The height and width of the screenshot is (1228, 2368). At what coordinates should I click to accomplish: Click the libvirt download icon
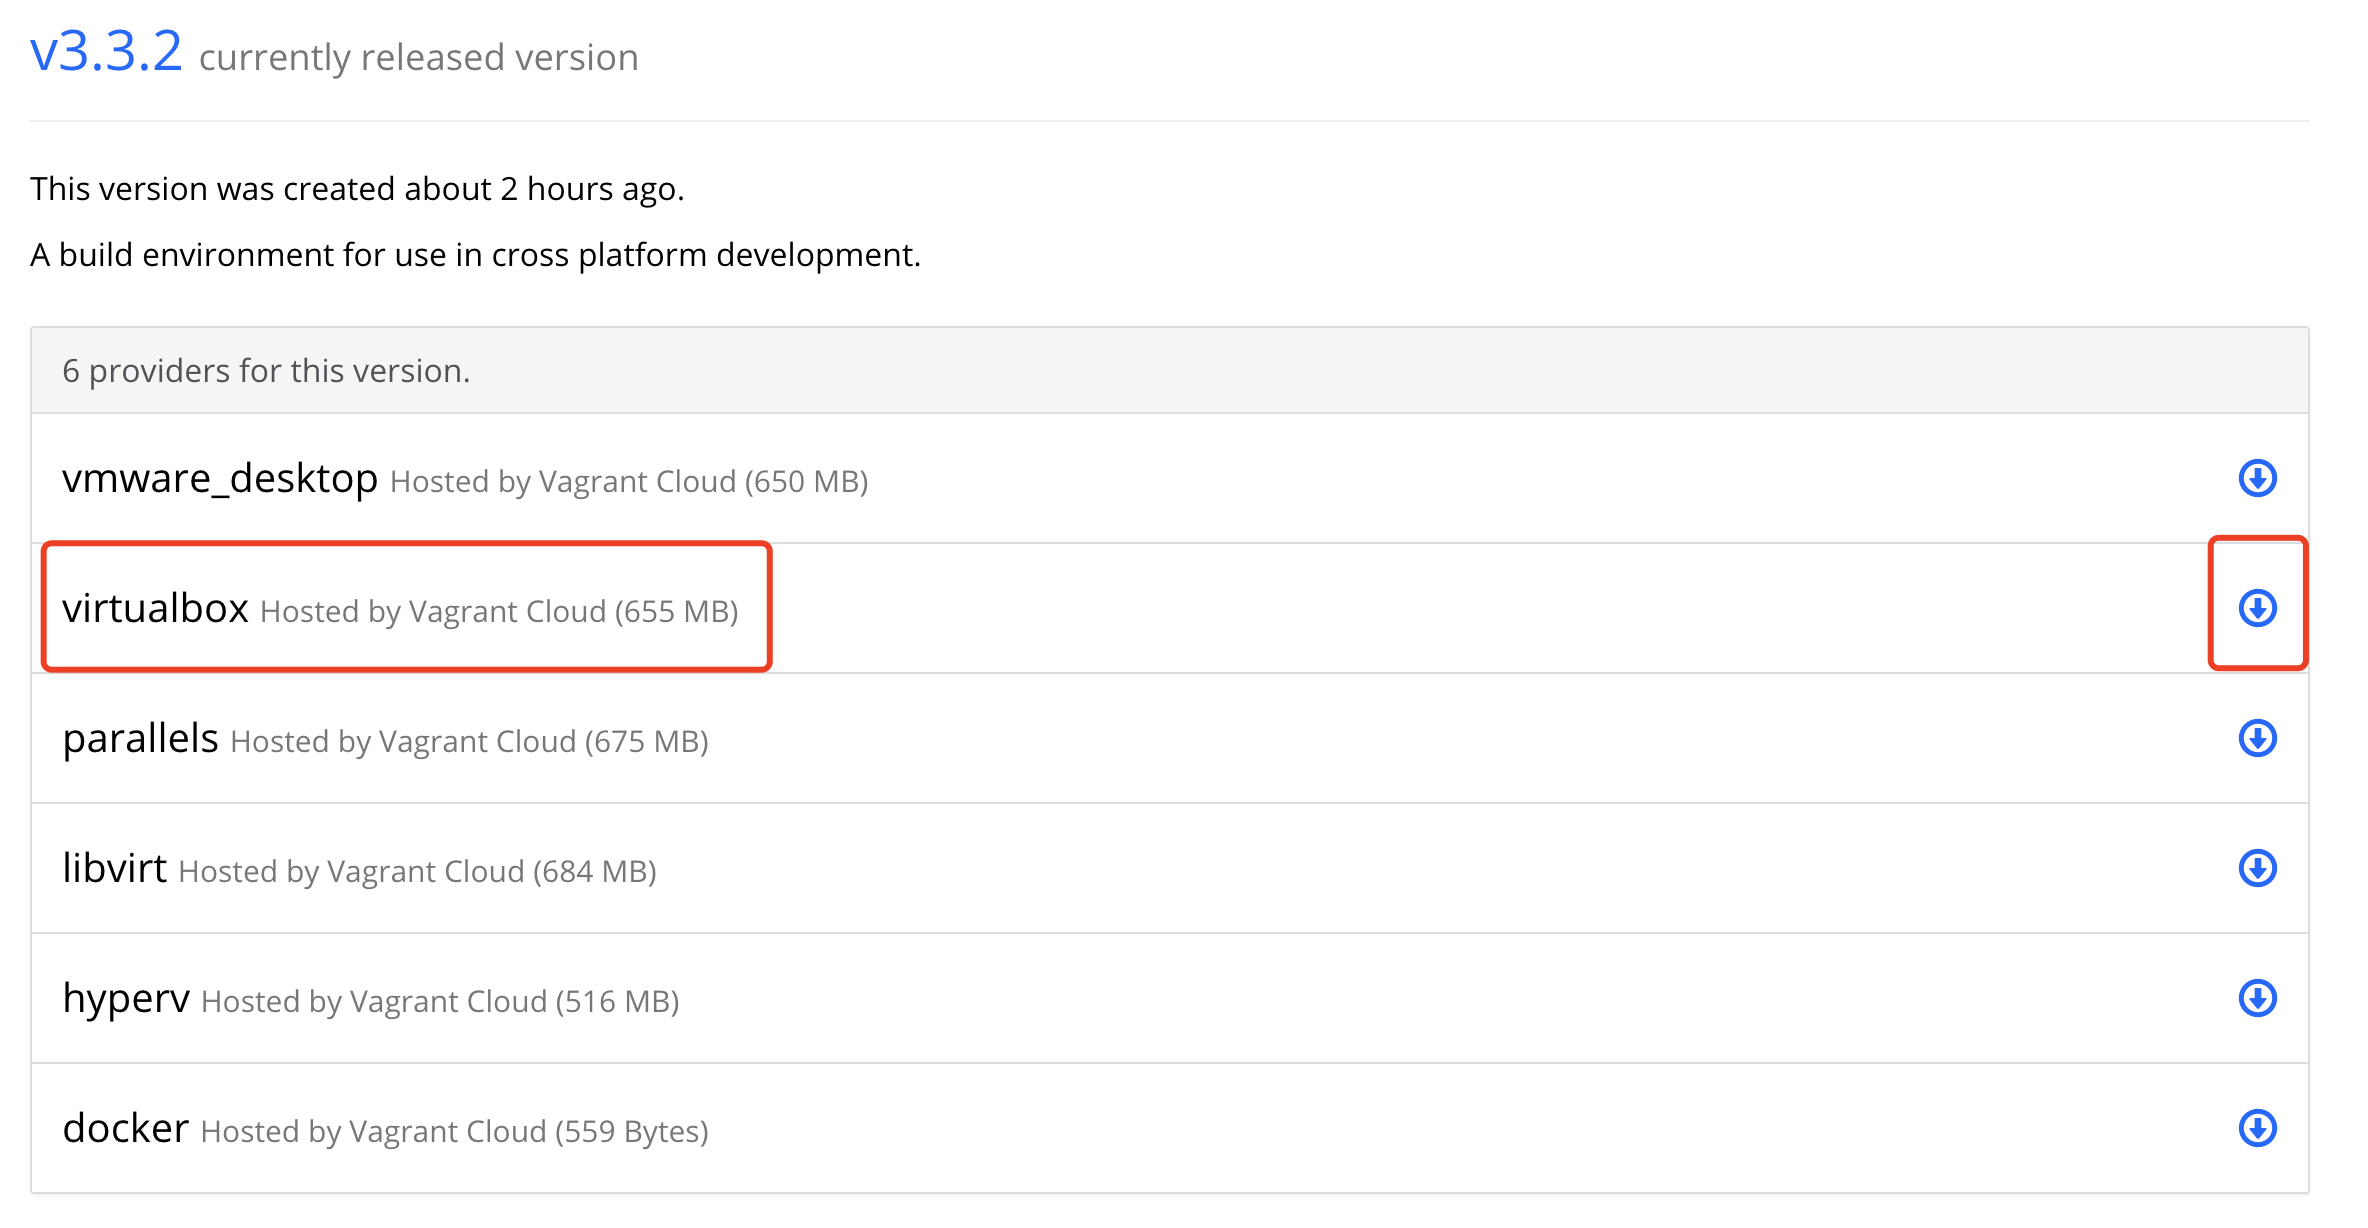(x=2257, y=868)
